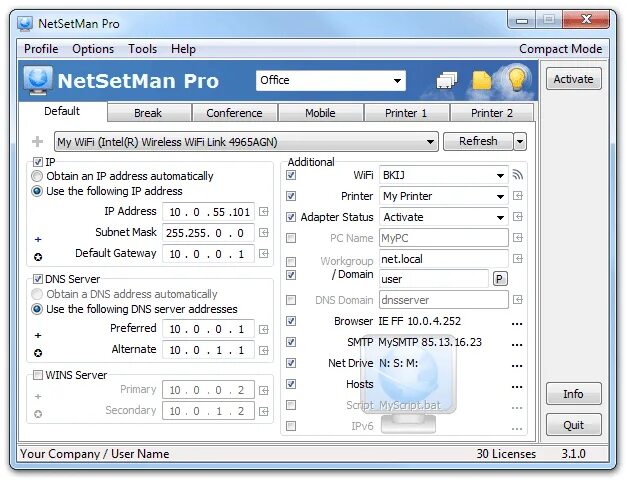Switch to the Mobile profile tab
The width and height of the screenshot is (627, 480).
tap(320, 113)
